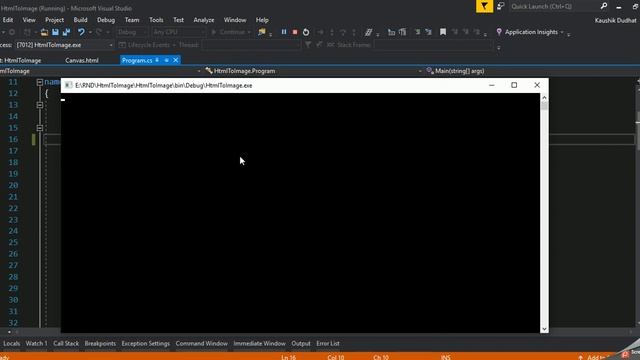Click the console window's title bar icon

(x=68, y=85)
